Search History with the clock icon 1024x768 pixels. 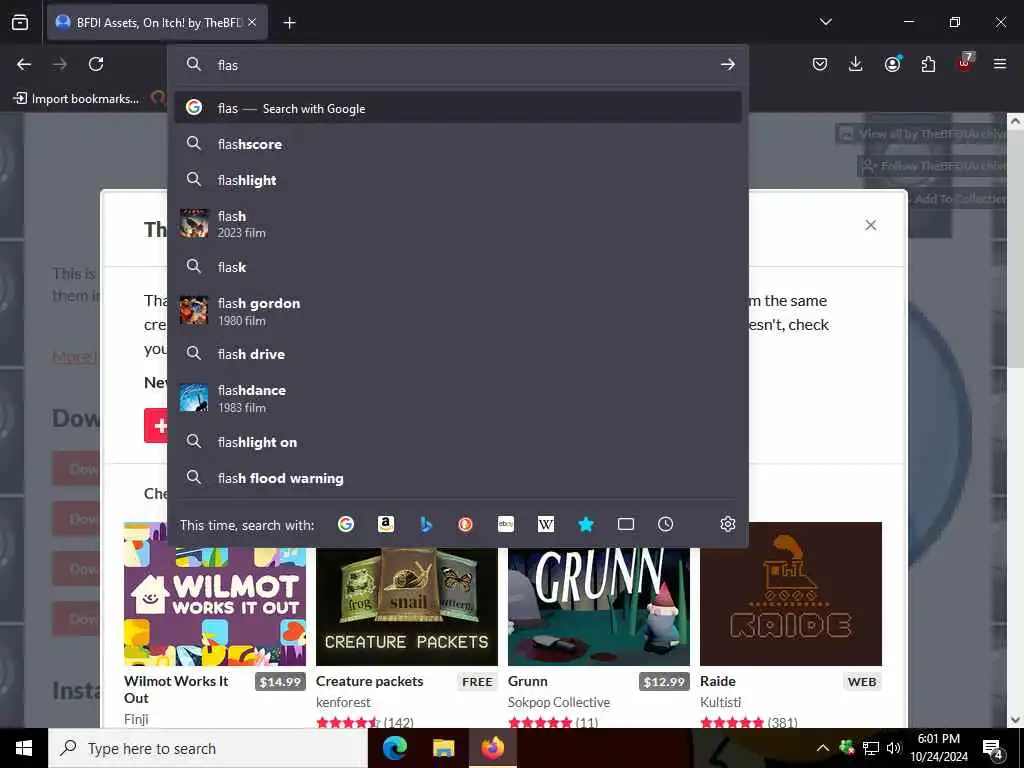pyautogui.click(x=665, y=524)
